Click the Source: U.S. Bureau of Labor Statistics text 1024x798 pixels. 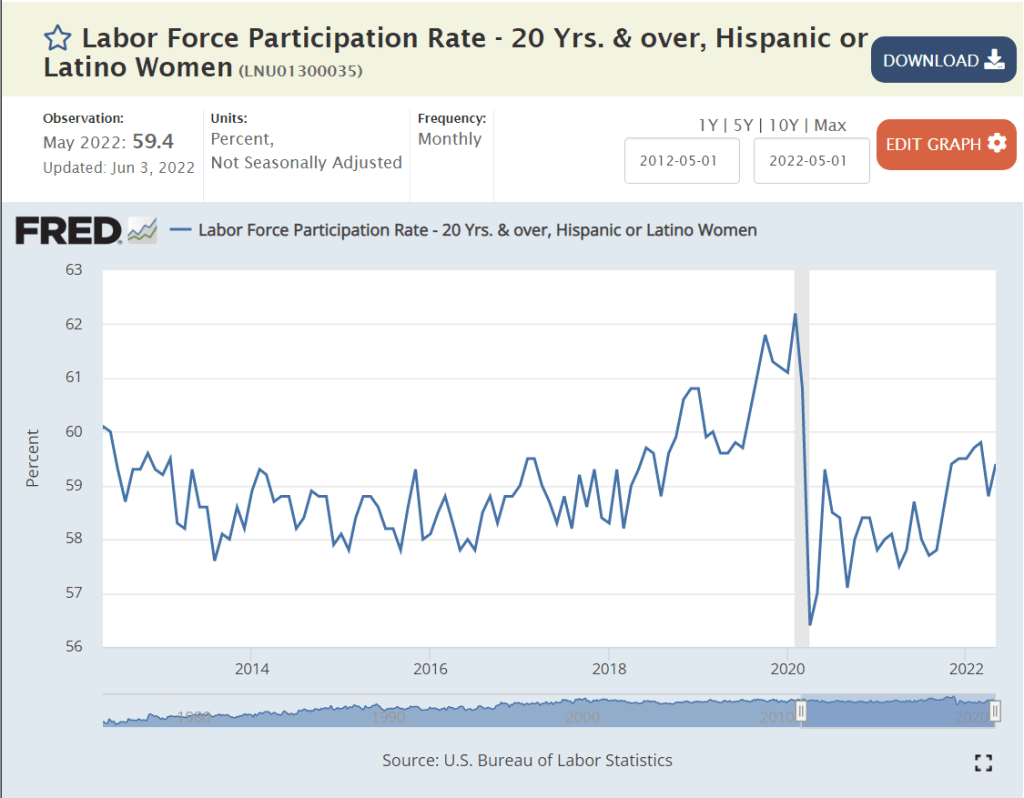click(527, 760)
